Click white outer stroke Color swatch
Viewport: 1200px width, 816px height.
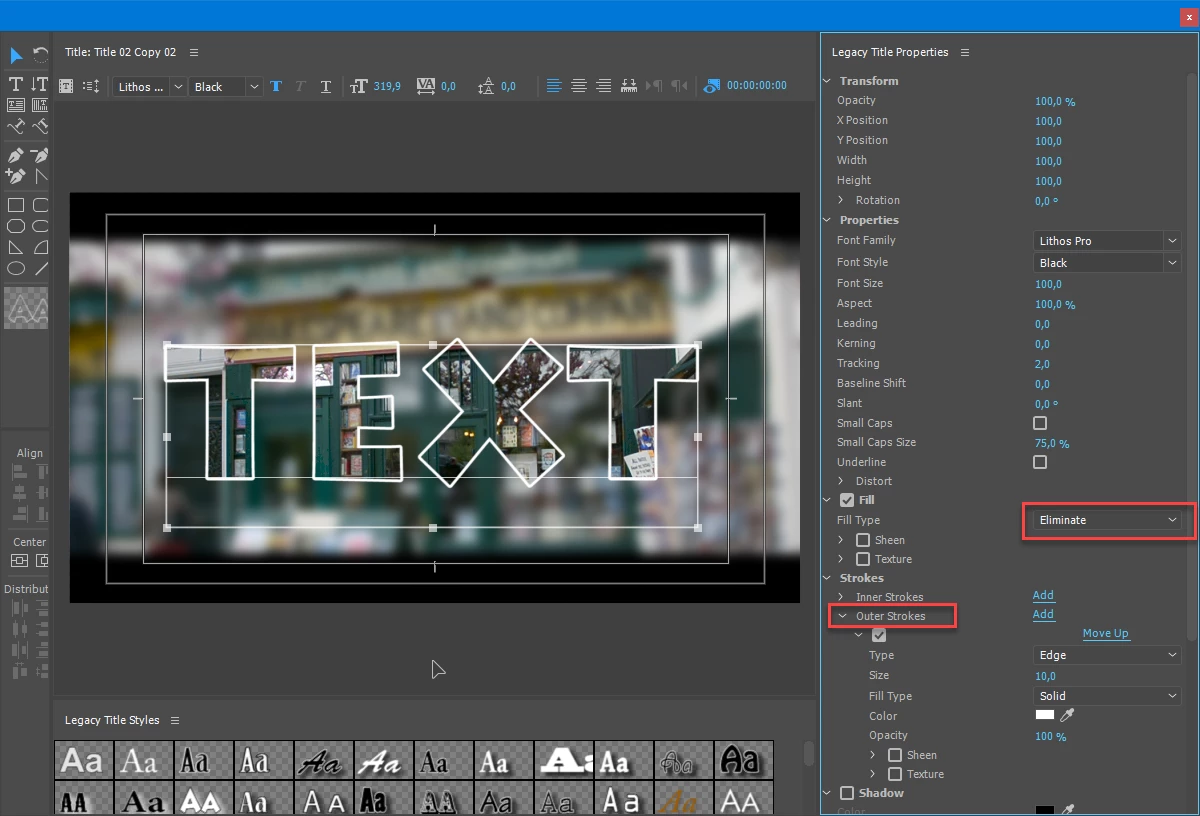coord(1044,715)
